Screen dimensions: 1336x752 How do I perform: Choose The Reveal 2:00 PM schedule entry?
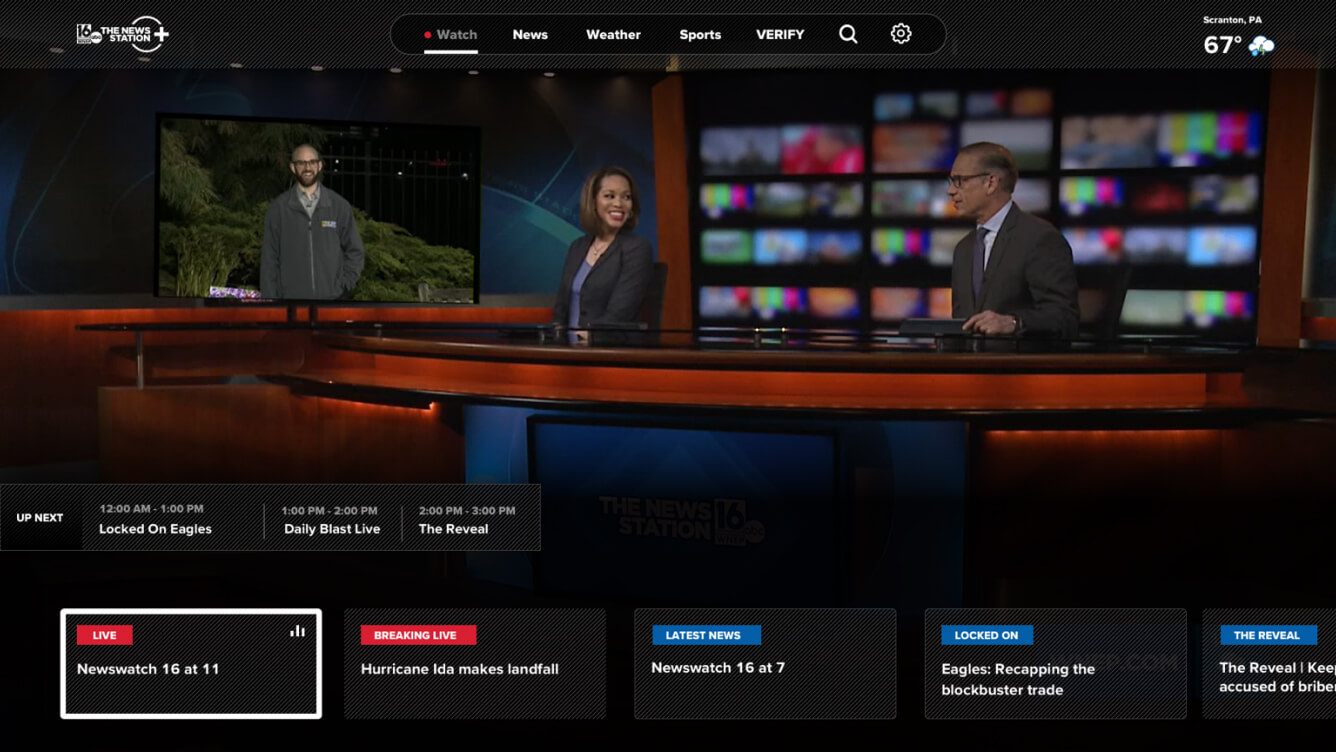(x=466, y=520)
